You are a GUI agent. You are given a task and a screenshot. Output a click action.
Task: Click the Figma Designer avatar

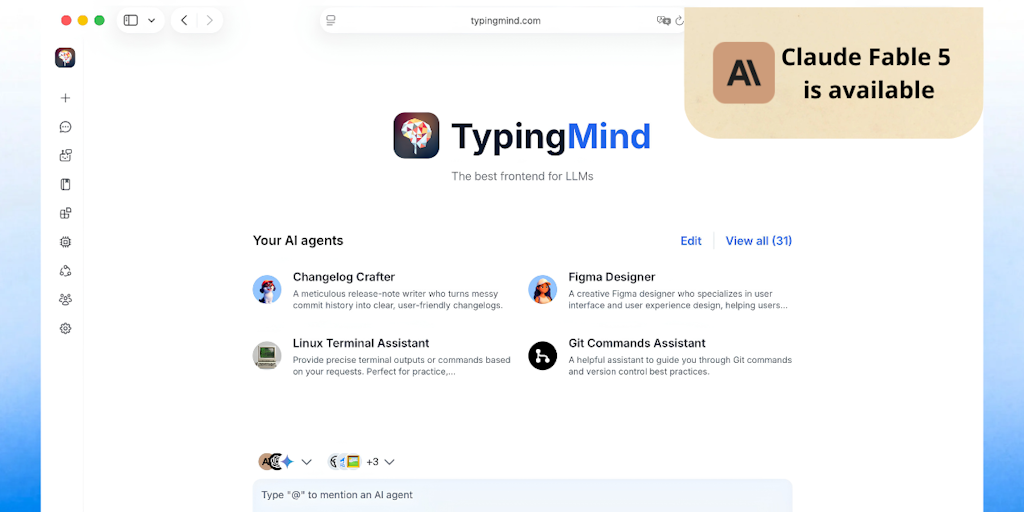coord(543,289)
